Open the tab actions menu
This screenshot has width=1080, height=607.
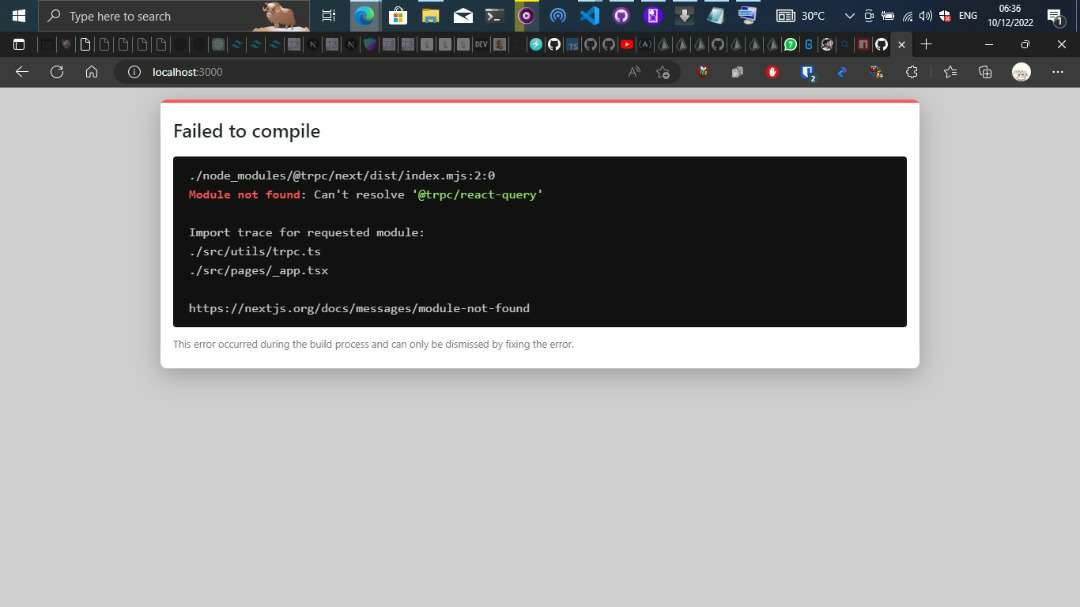click(x=19, y=45)
